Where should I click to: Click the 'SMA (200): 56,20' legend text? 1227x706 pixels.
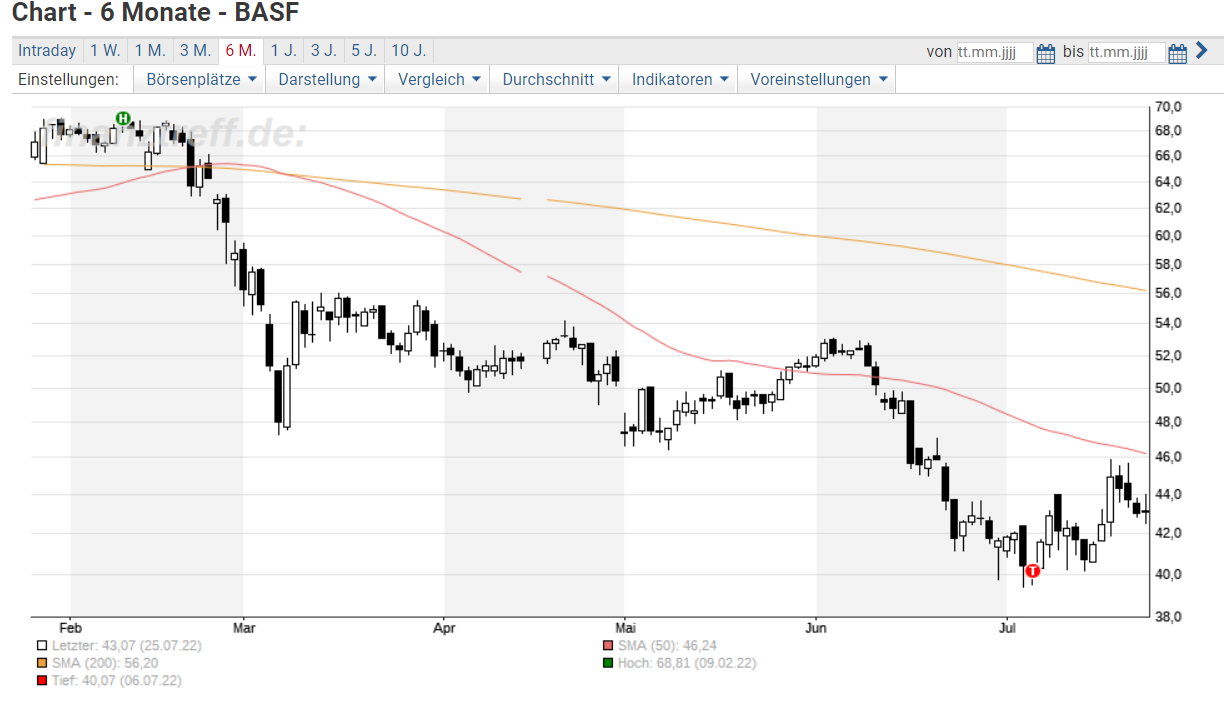pos(104,663)
